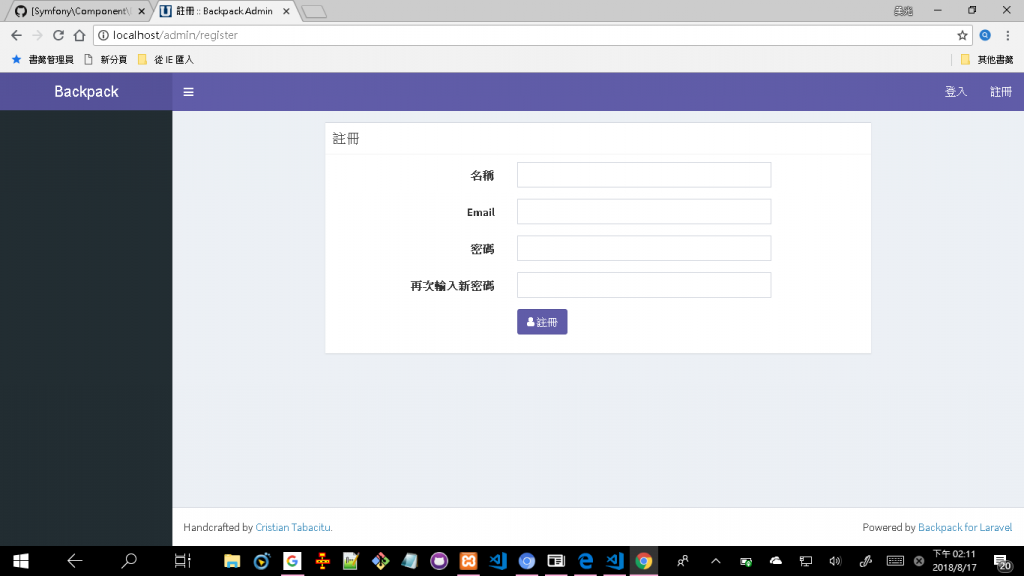Launch XAMPP from the taskbar
Screen dimensions: 1024x576
(468, 561)
